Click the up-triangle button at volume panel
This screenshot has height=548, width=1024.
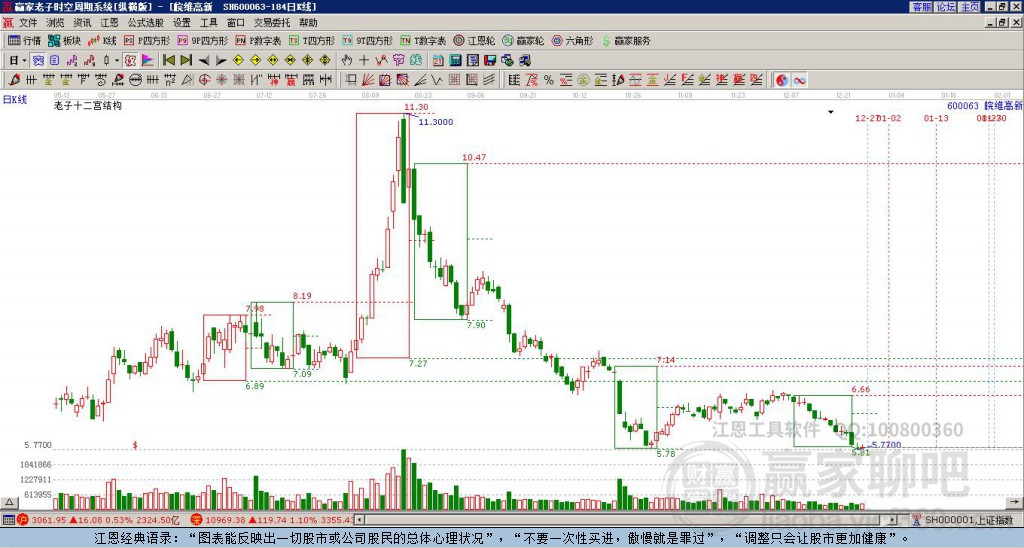coord(9,503)
